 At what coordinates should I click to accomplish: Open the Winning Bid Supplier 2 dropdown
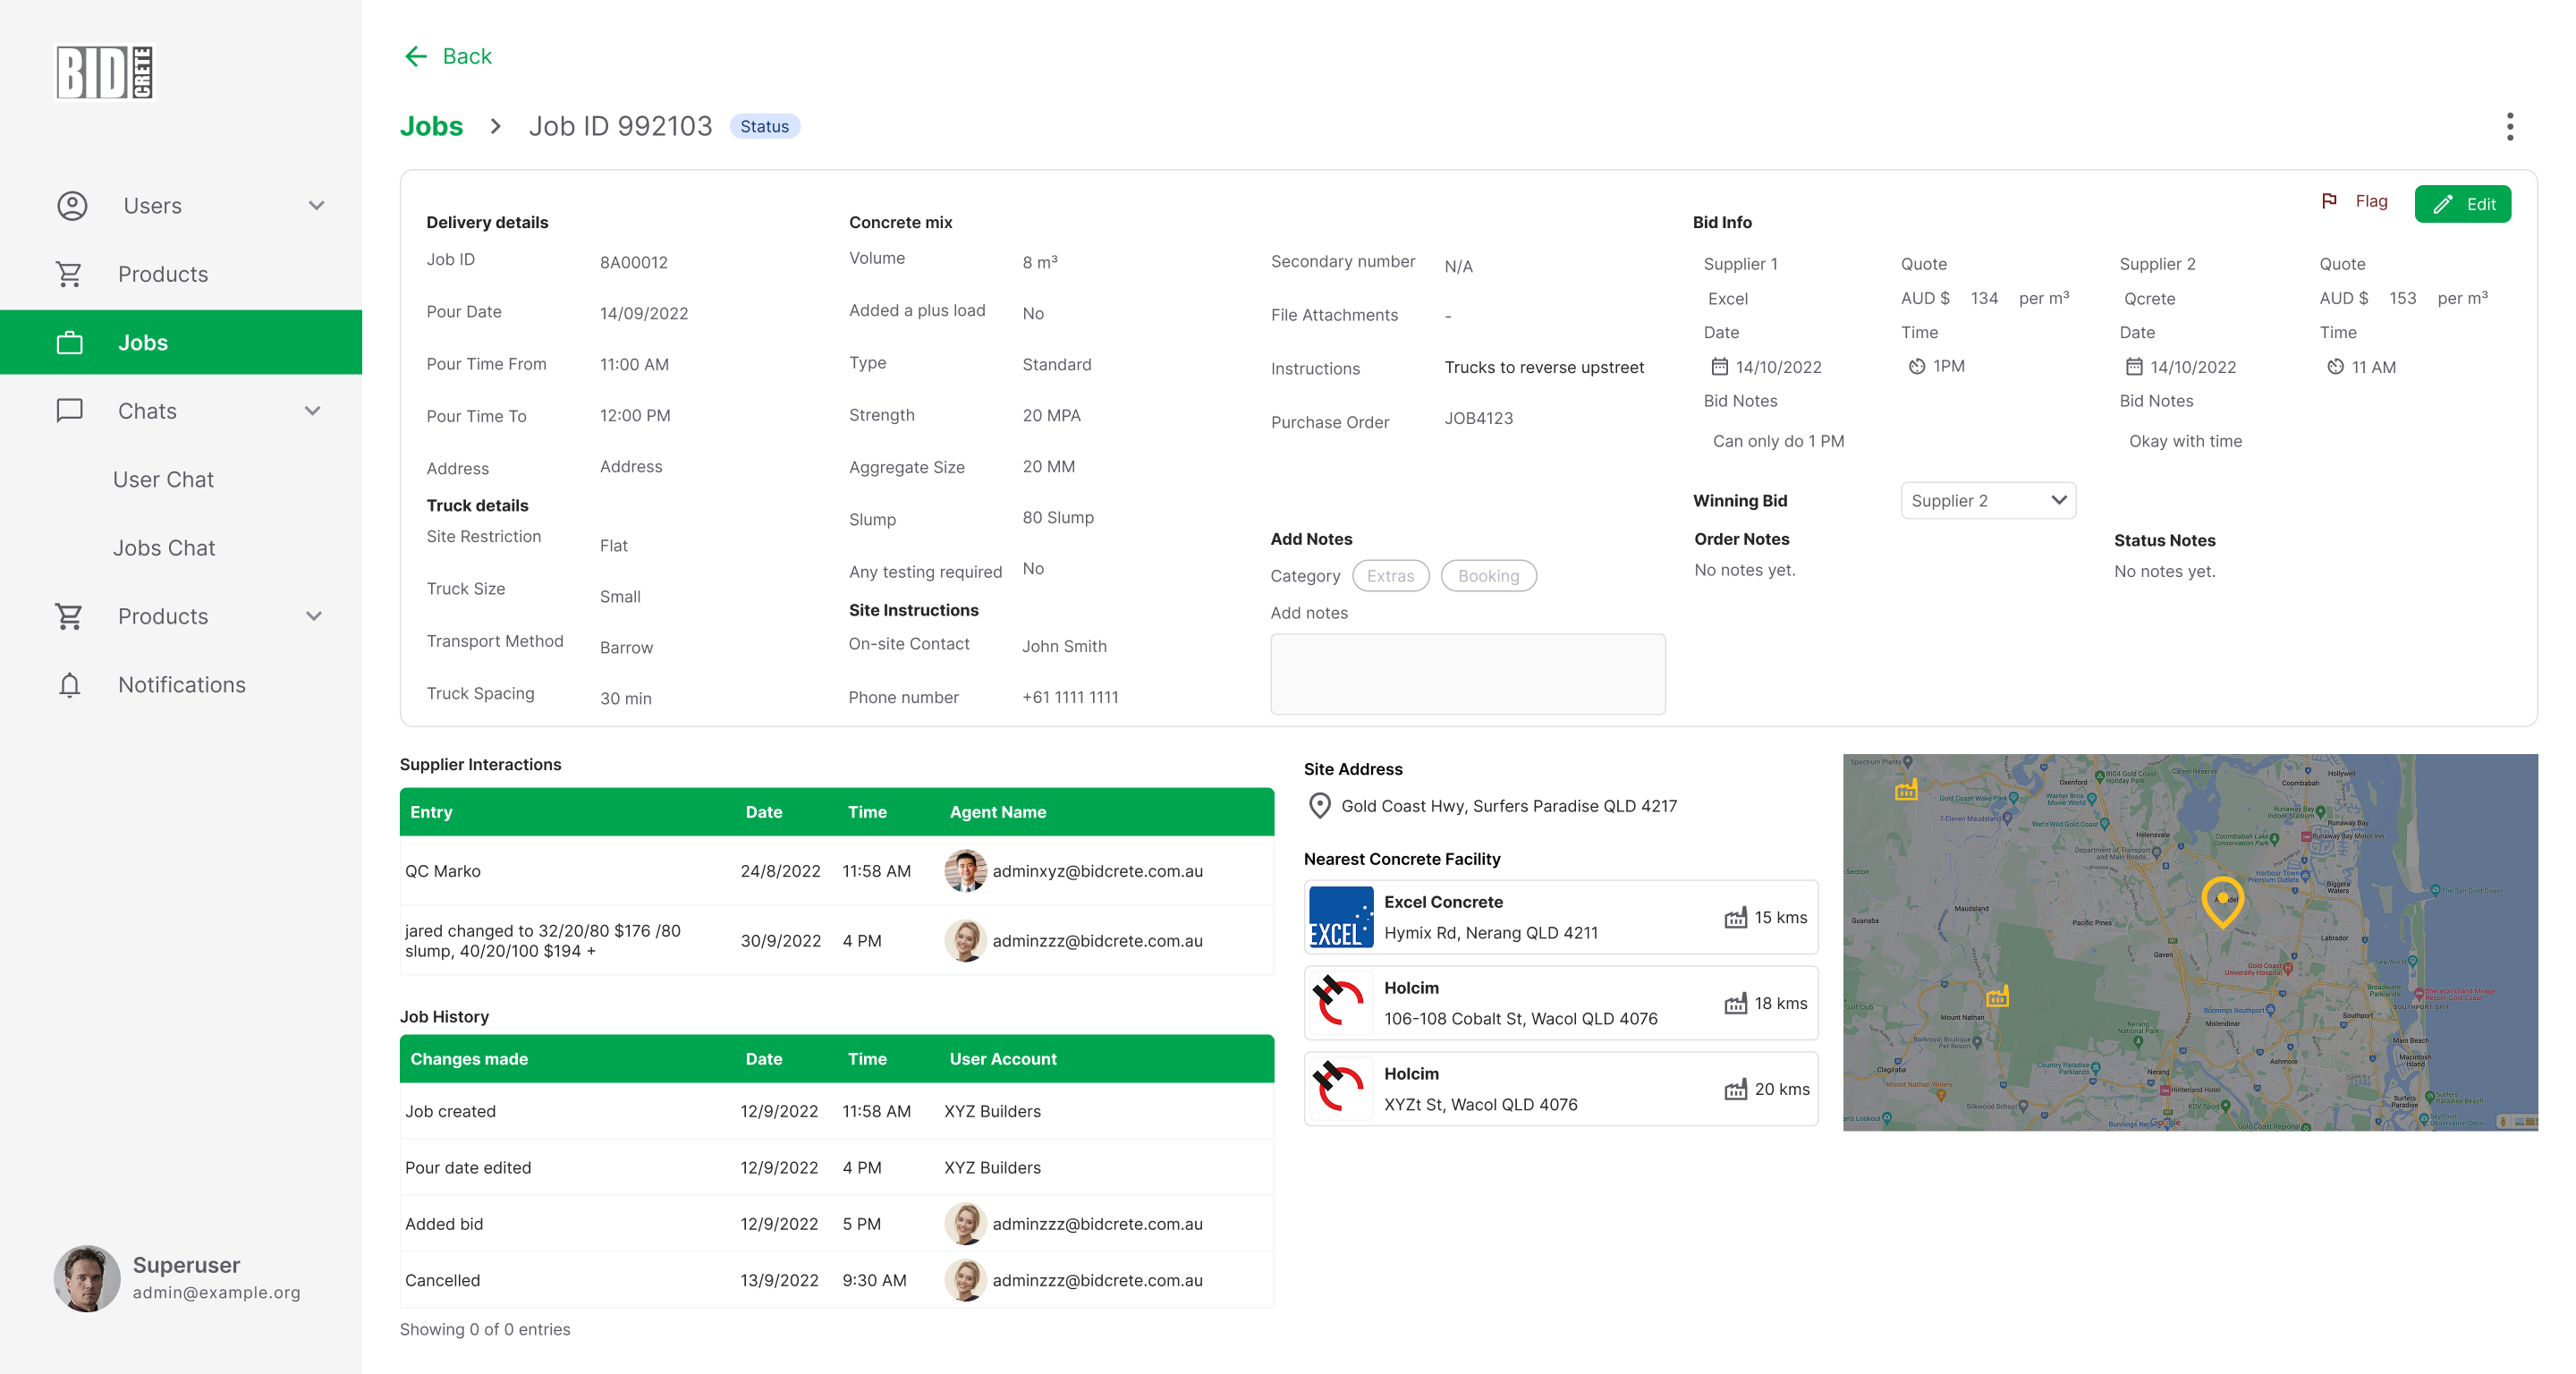[x=1988, y=500]
